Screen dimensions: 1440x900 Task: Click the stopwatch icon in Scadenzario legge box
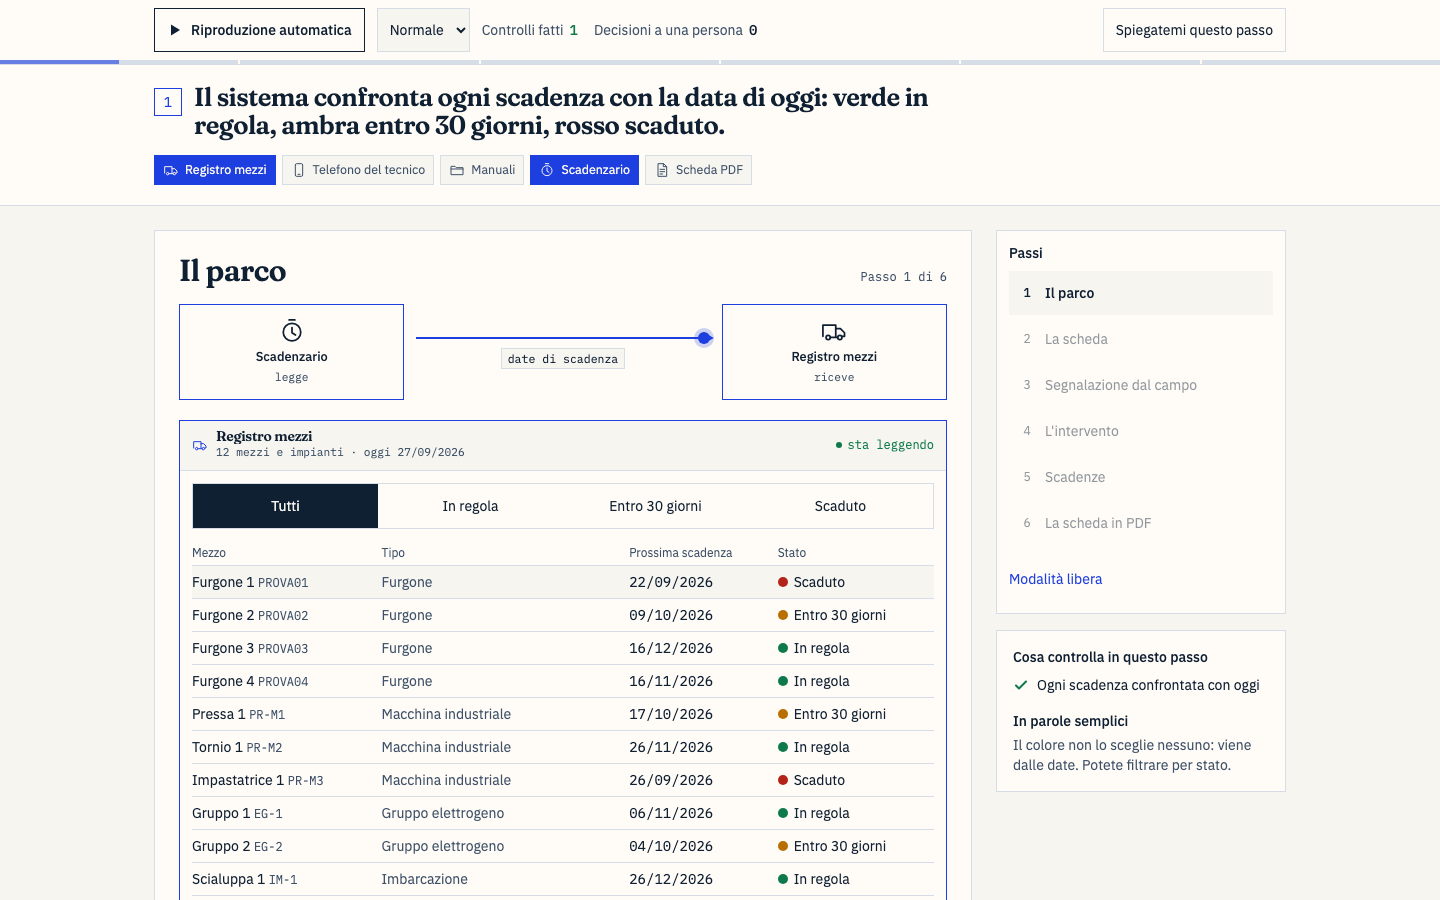(292, 331)
